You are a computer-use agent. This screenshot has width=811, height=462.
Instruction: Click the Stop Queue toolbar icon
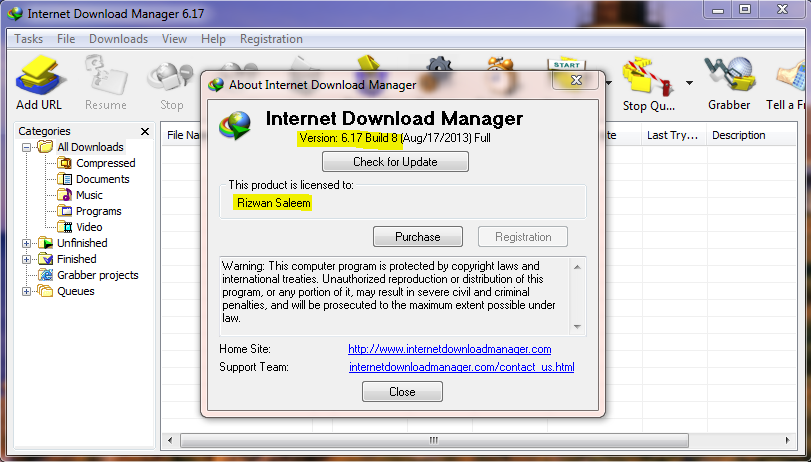(649, 84)
